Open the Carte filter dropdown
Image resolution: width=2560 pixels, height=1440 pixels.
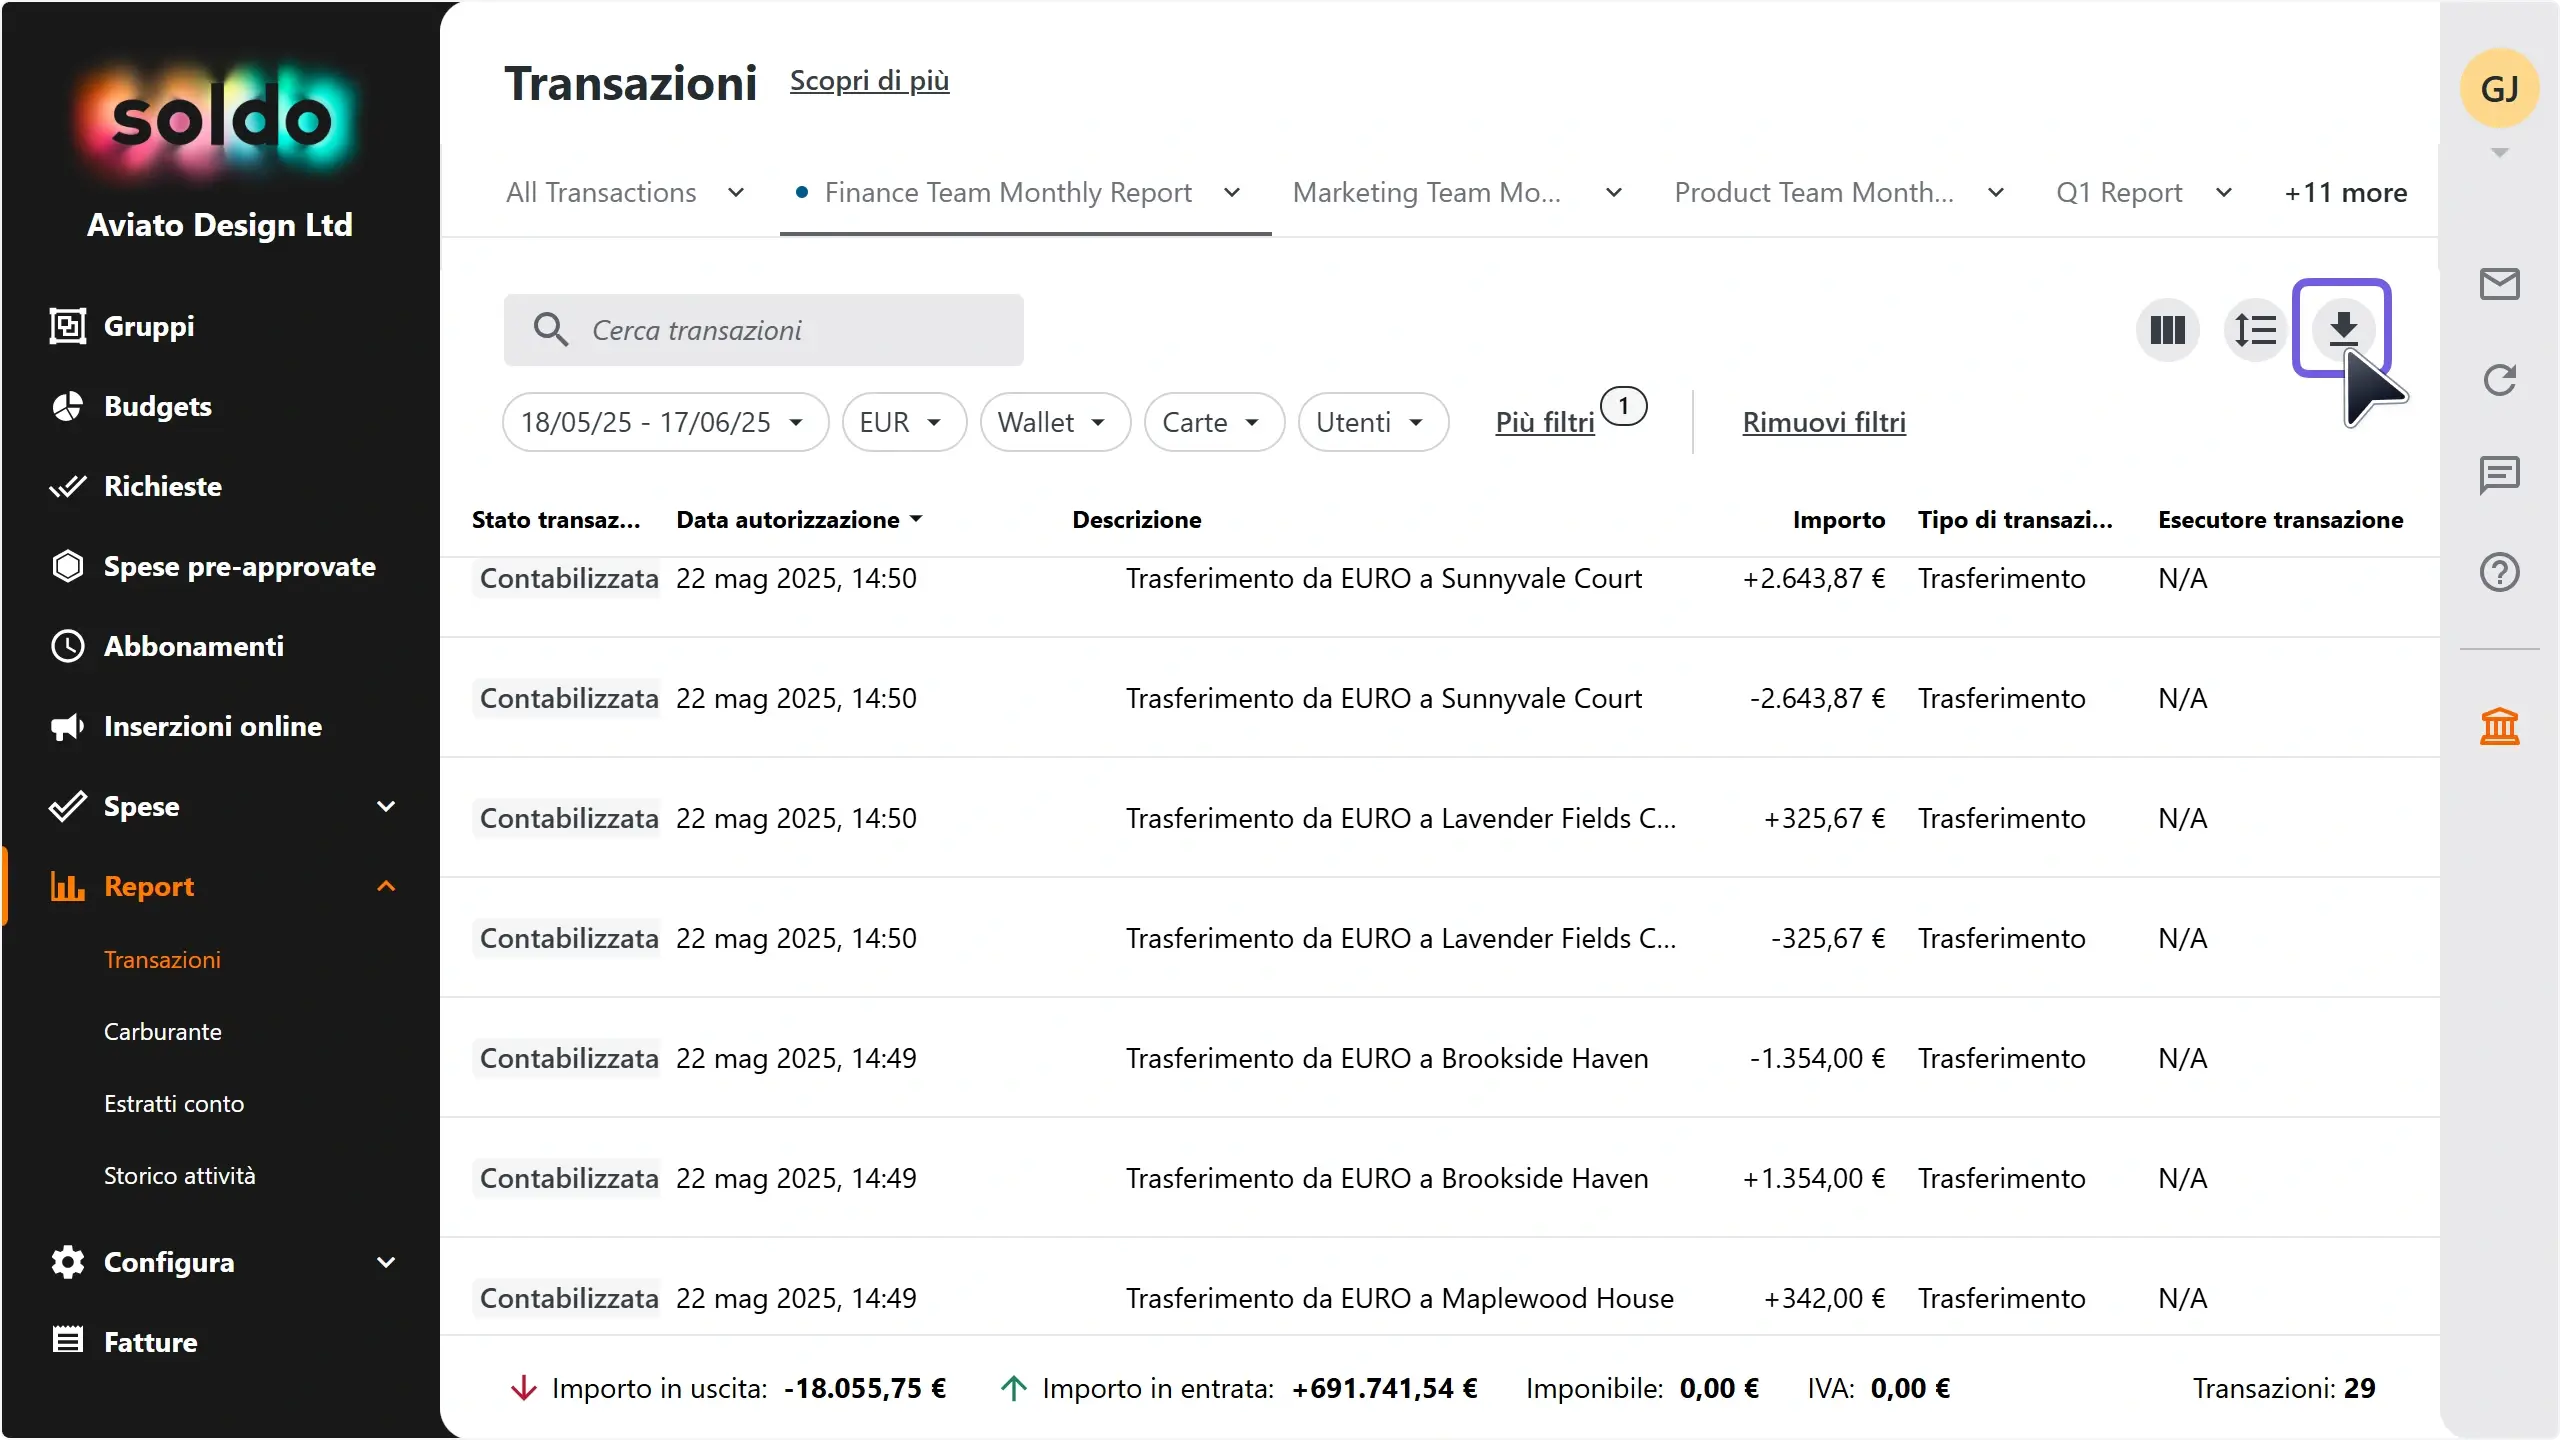[x=1214, y=422]
